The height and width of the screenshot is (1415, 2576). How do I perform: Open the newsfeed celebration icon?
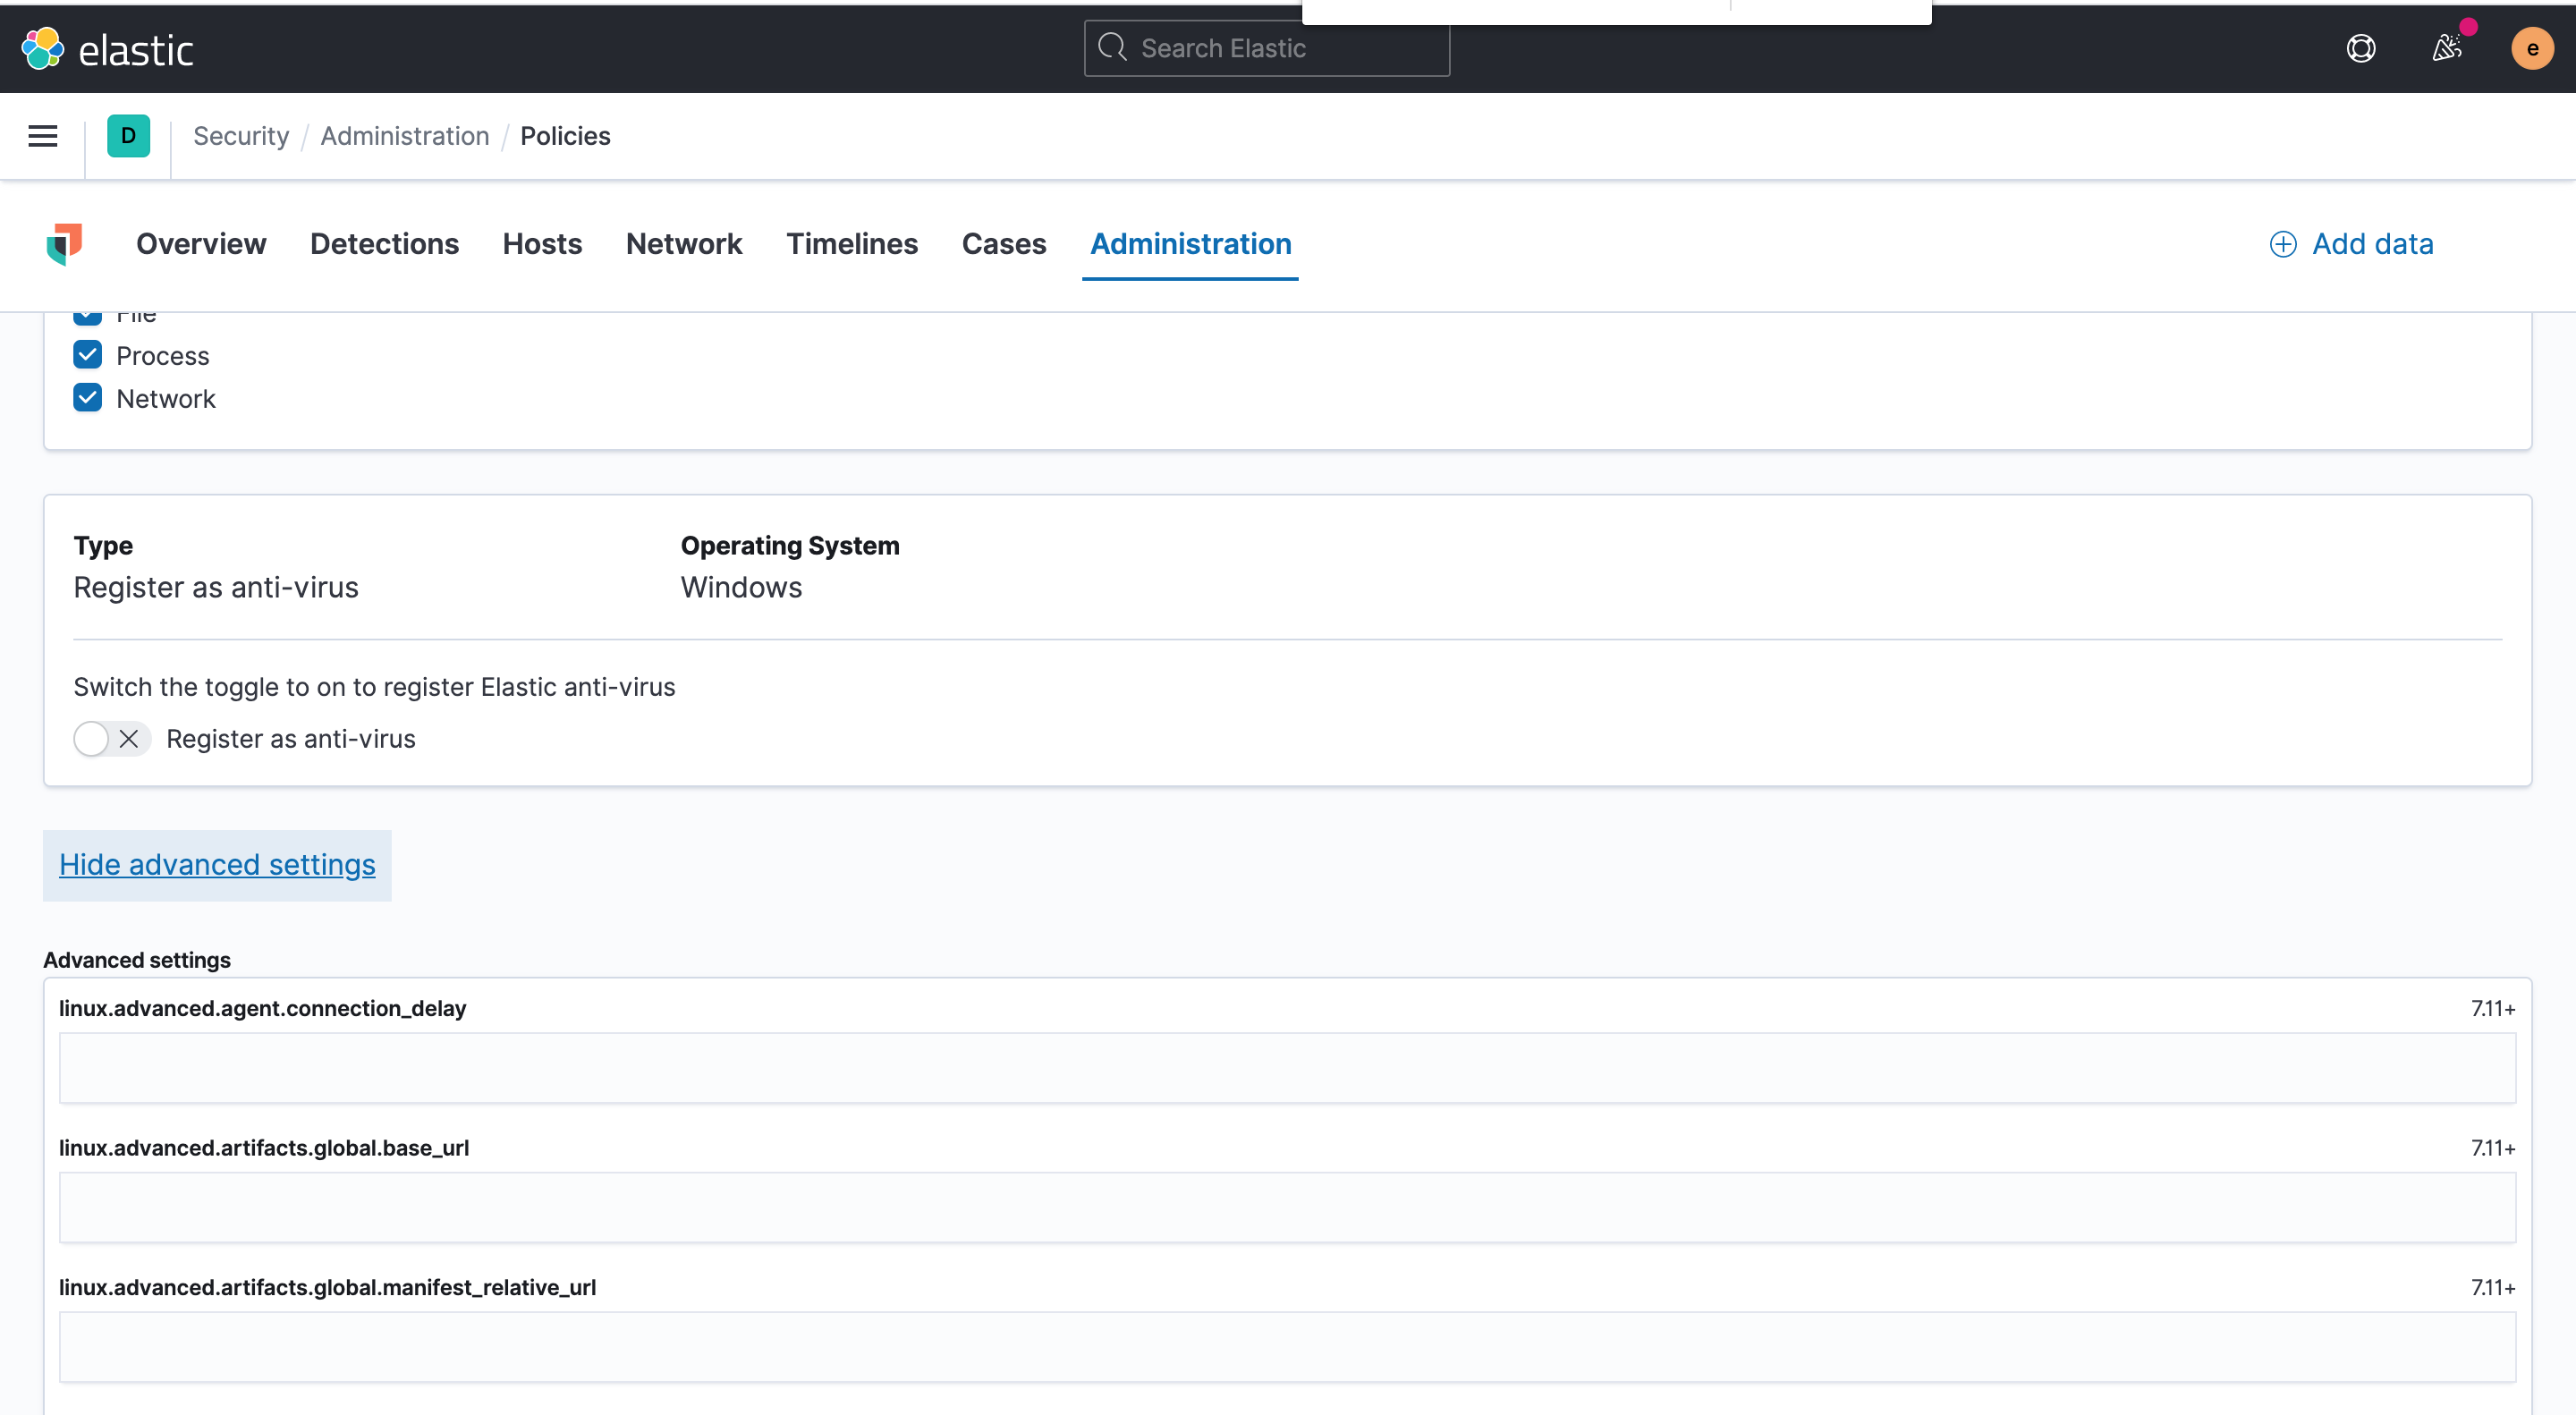[x=2446, y=49]
